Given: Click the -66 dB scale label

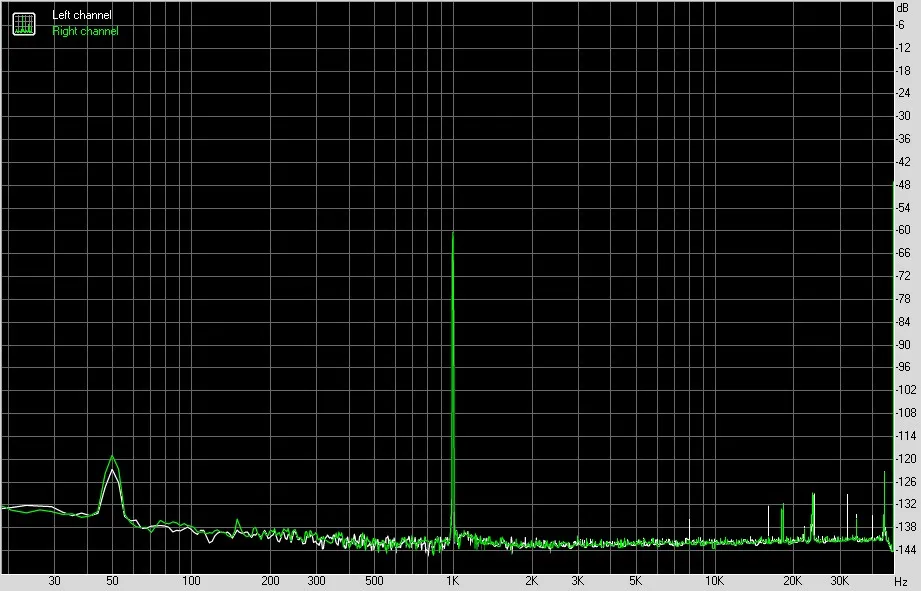Looking at the screenshot, I should point(903,253).
